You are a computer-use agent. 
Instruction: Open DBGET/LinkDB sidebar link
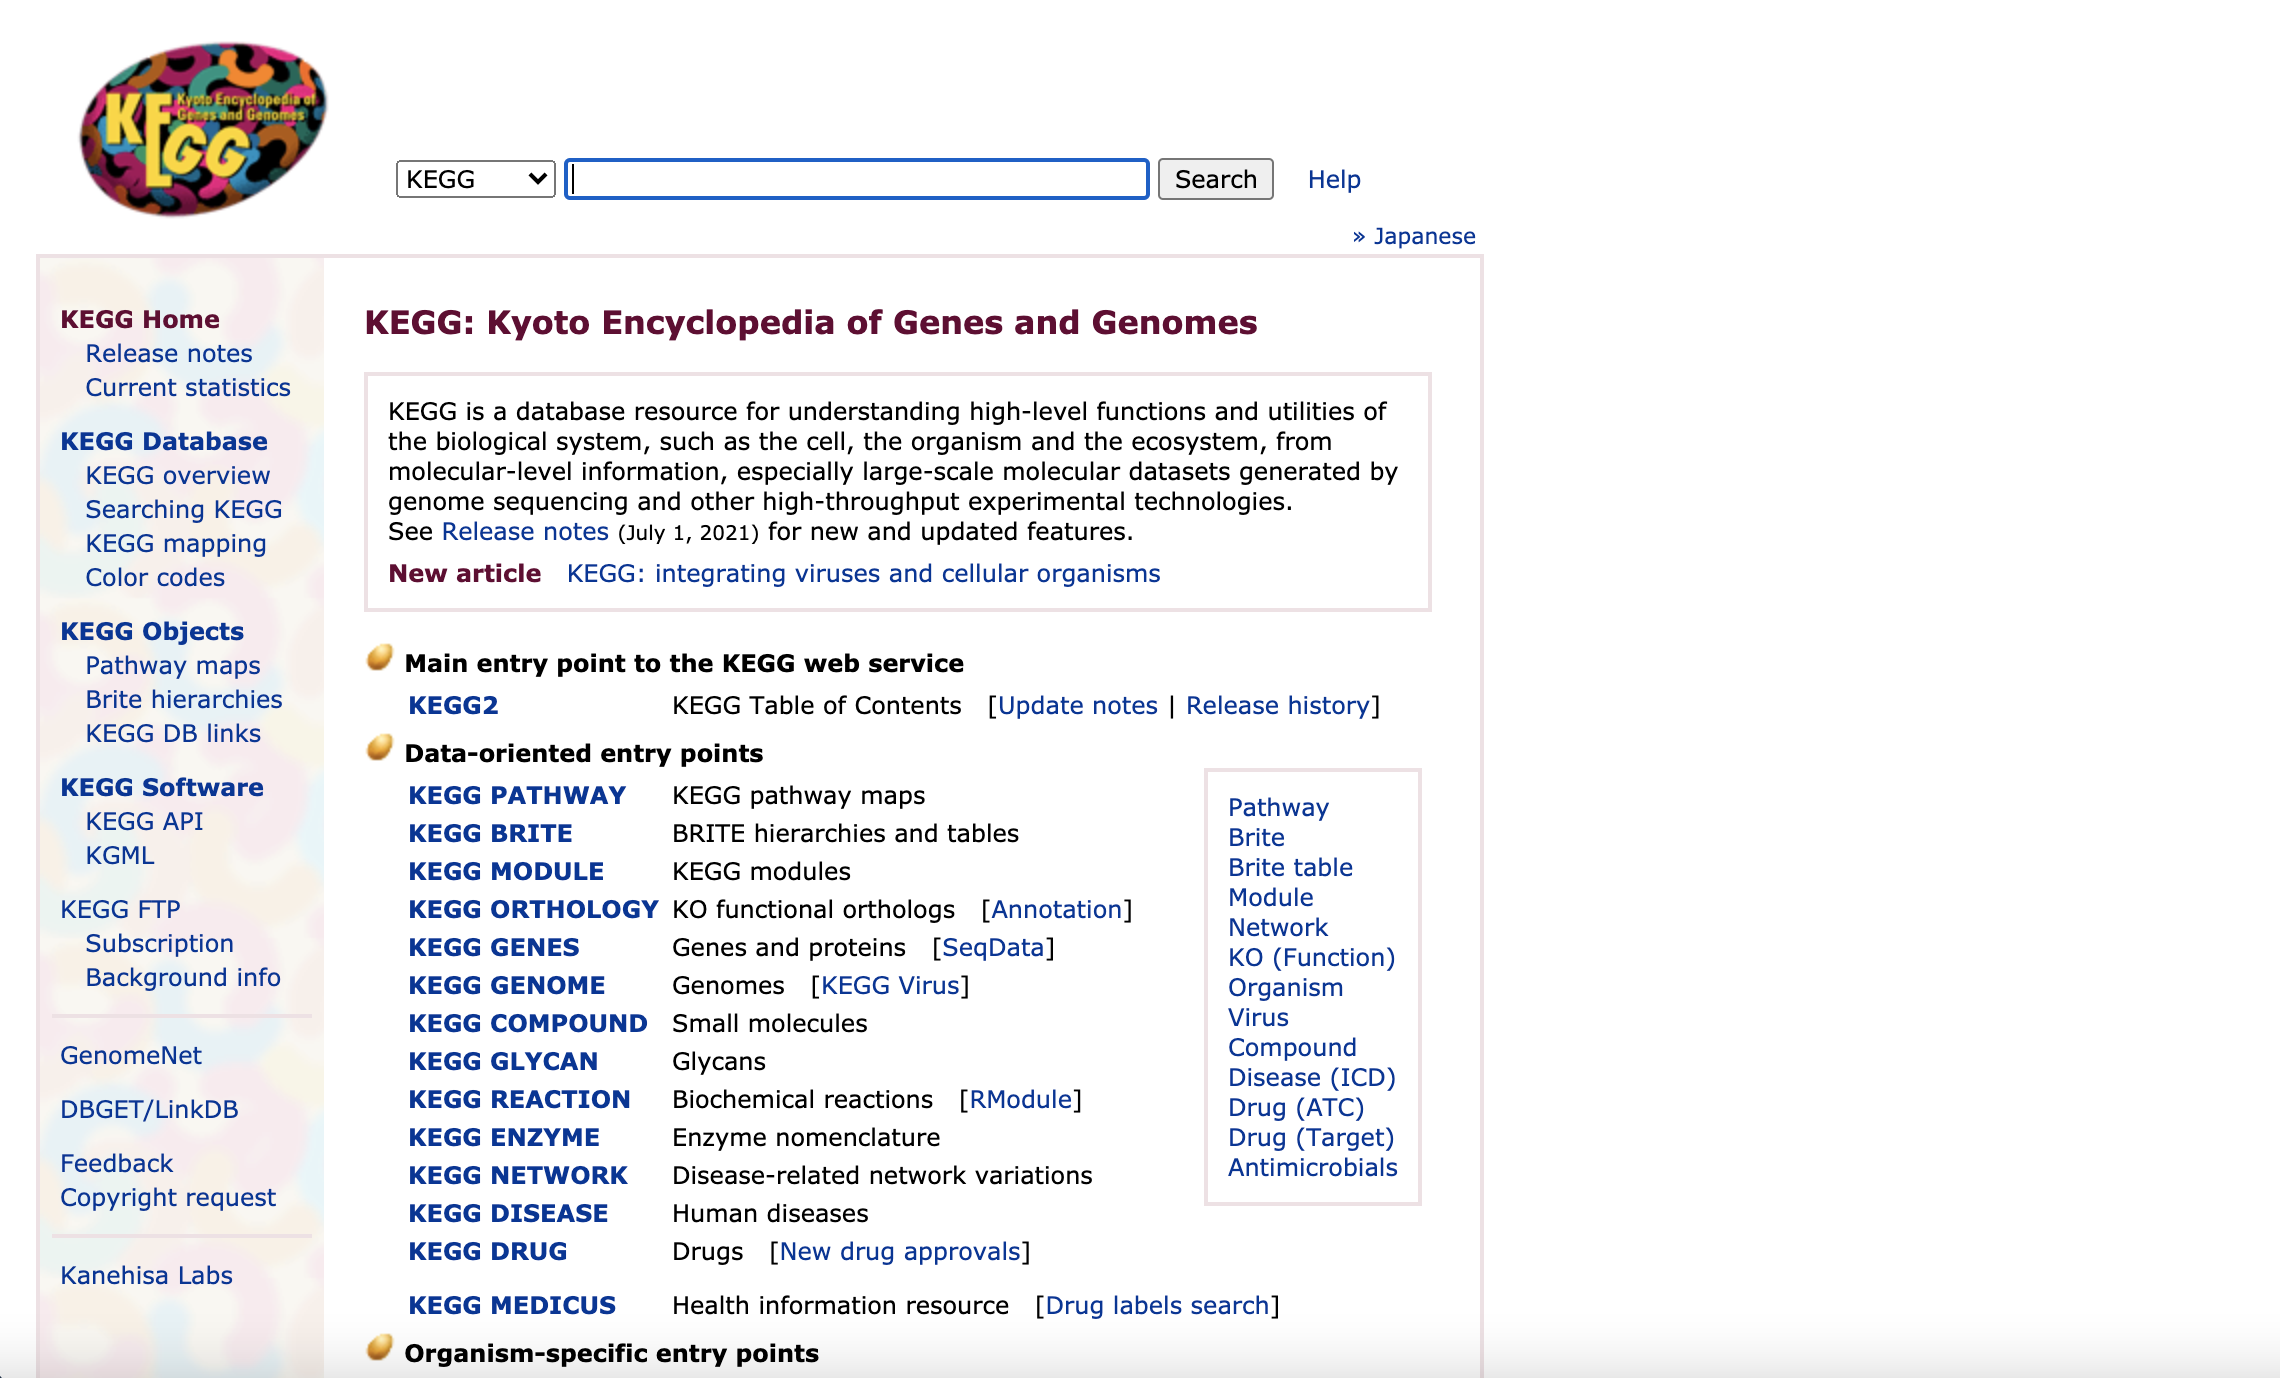[x=149, y=1109]
